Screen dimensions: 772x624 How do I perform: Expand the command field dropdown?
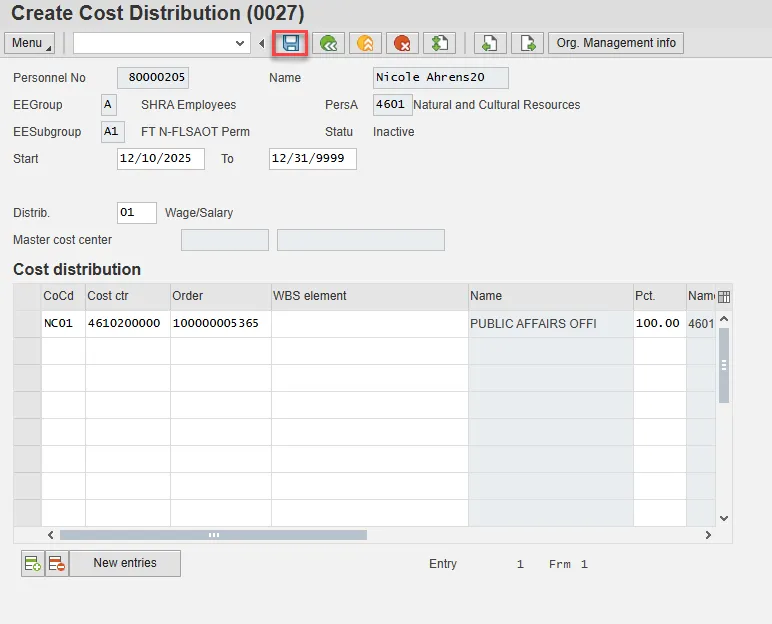coord(240,43)
